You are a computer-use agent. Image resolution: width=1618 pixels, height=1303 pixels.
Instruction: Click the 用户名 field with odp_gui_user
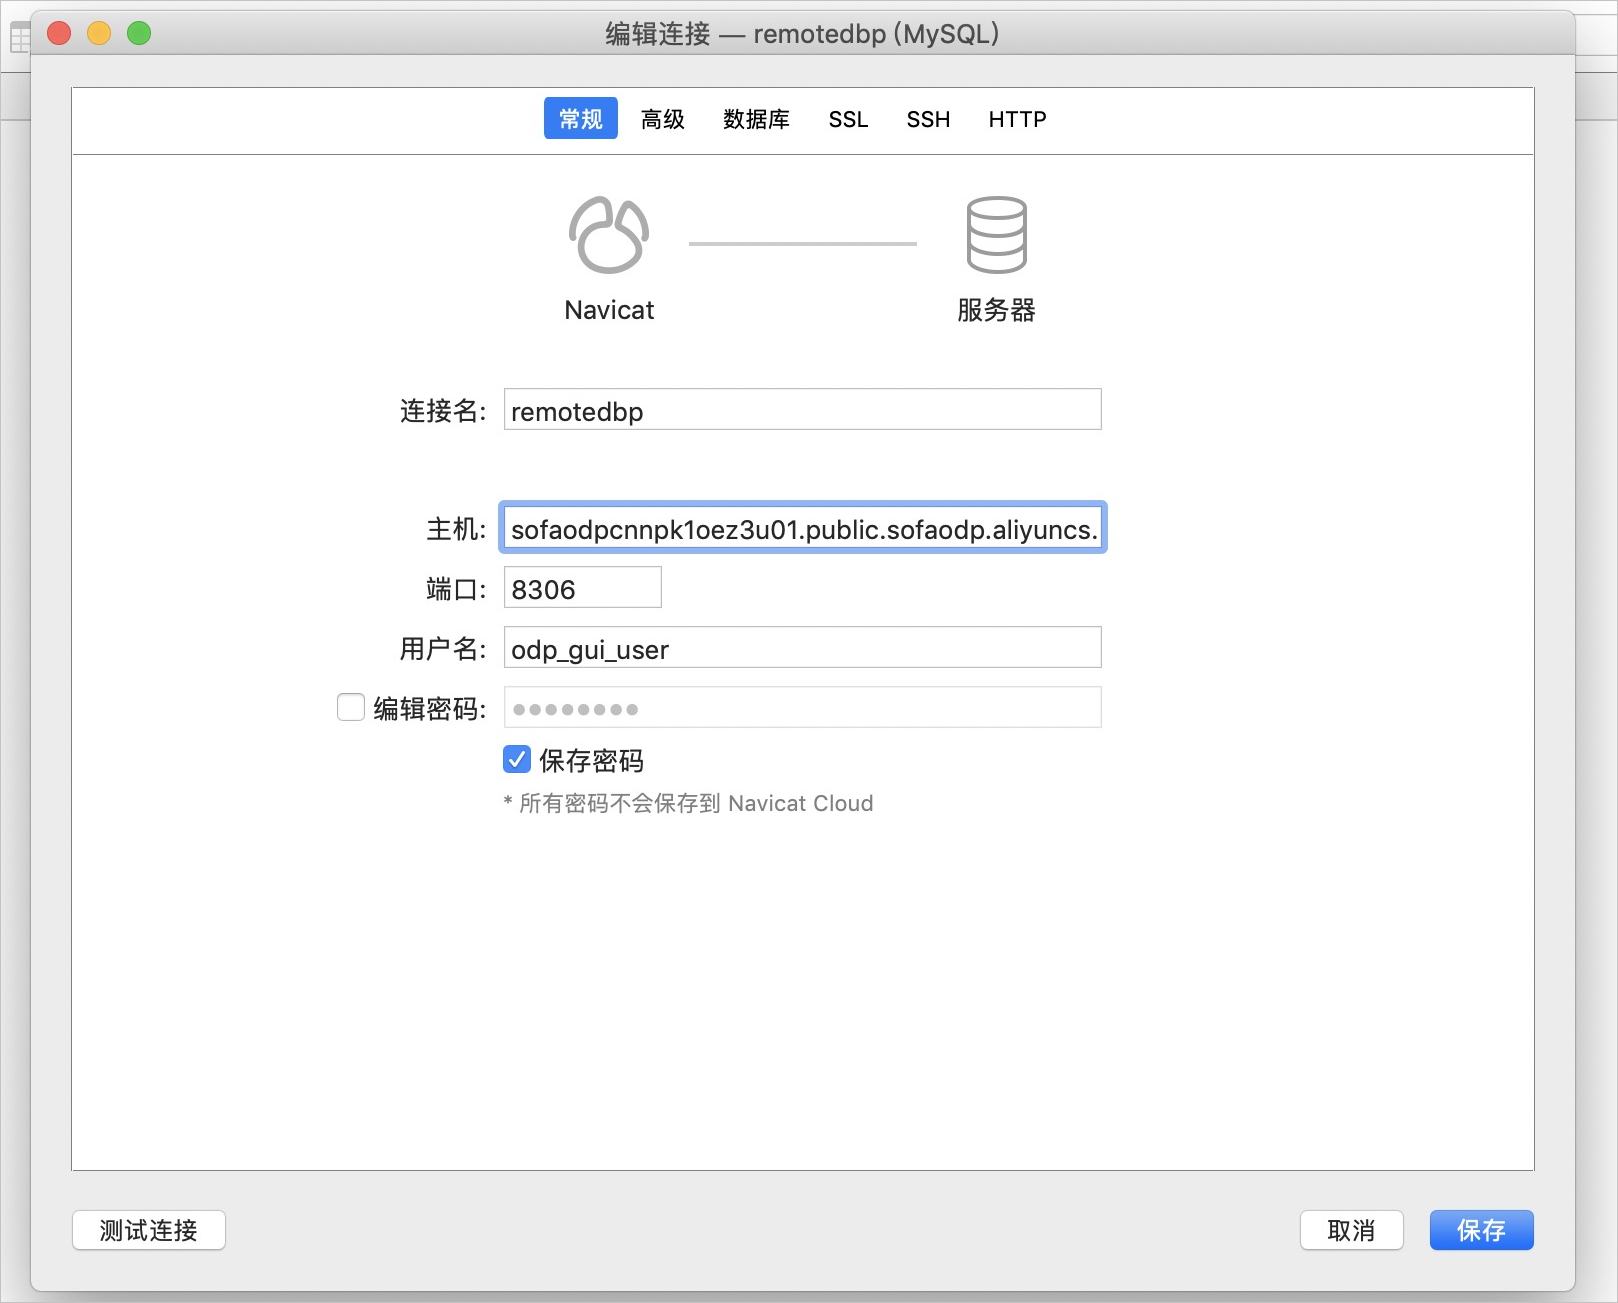pyautogui.click(x=802, y=647)
